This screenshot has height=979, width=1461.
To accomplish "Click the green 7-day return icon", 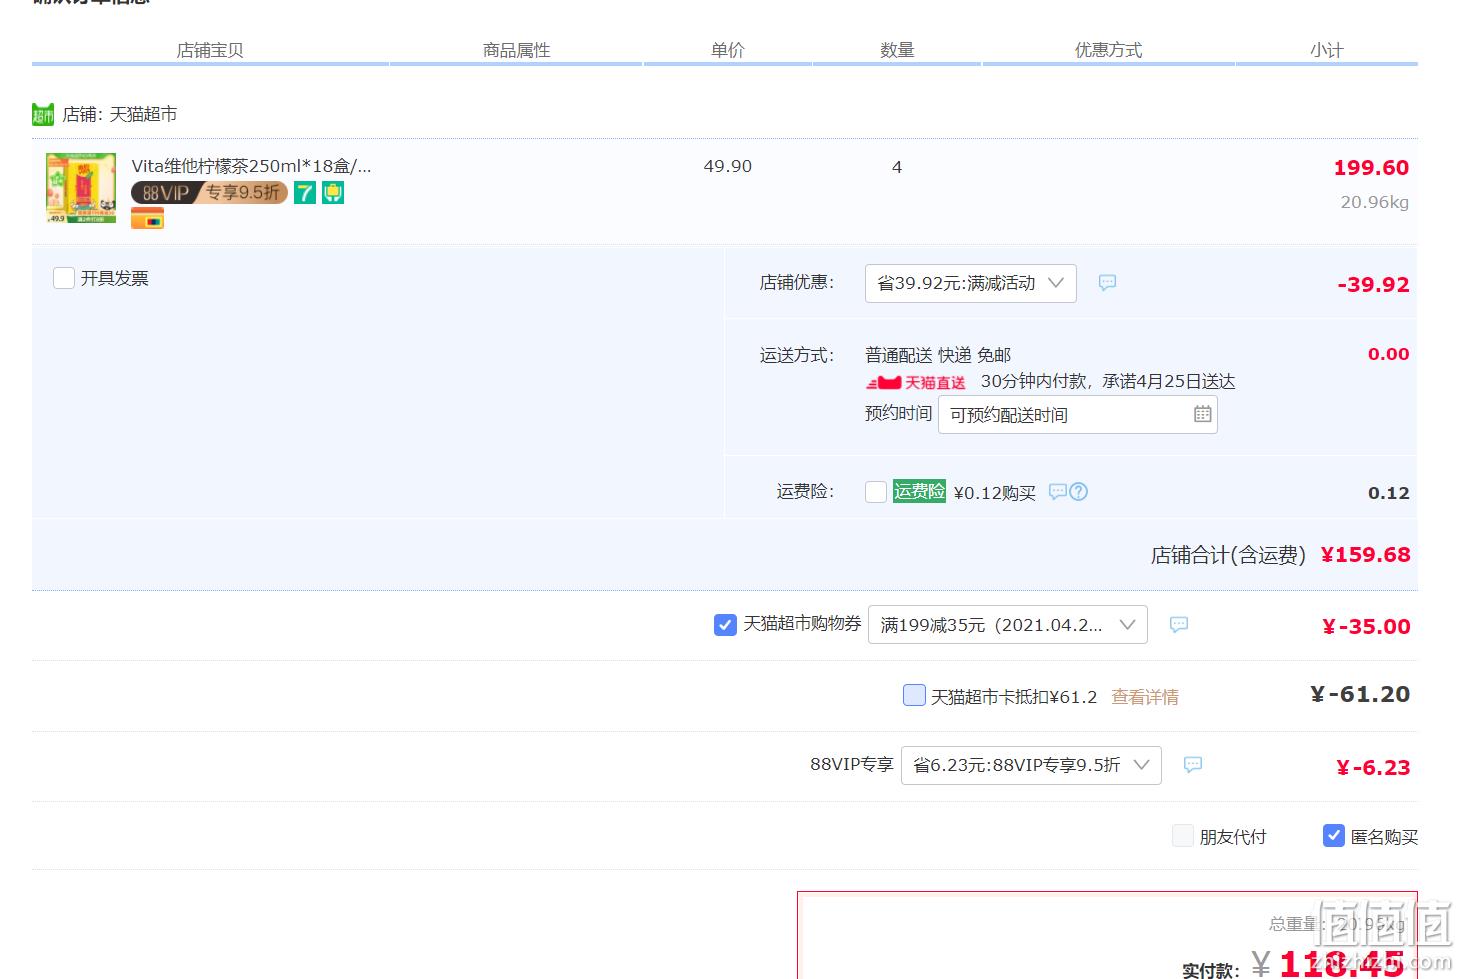I will (305, 193).
